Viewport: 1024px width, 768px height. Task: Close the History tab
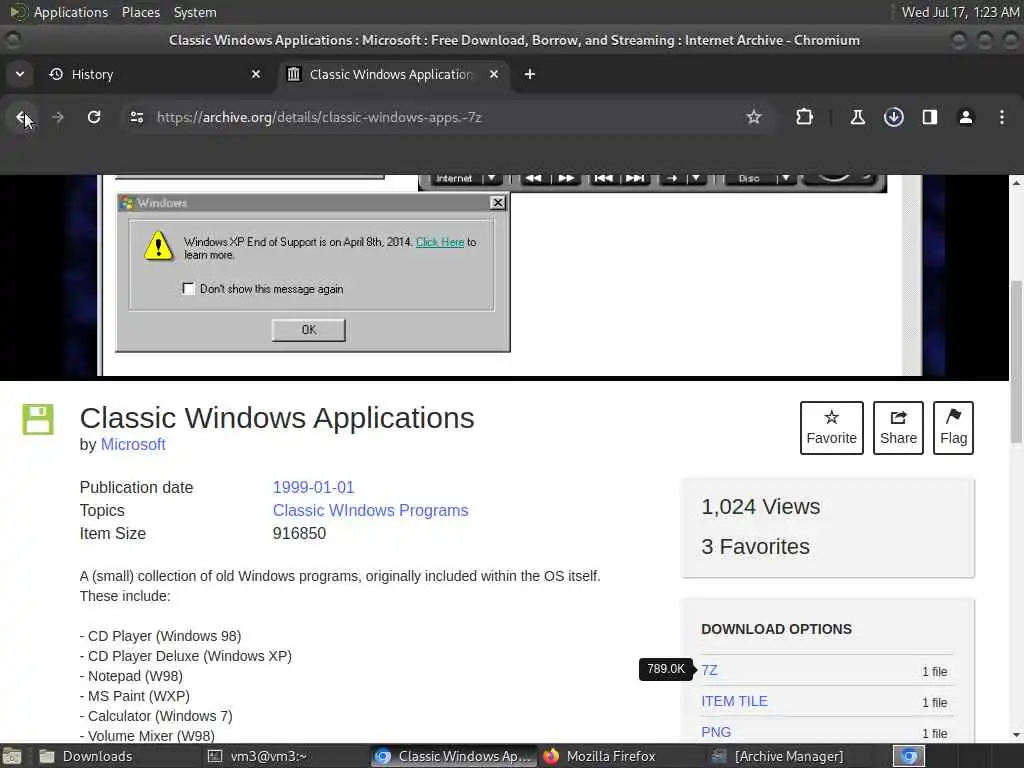tap(256, 74)
